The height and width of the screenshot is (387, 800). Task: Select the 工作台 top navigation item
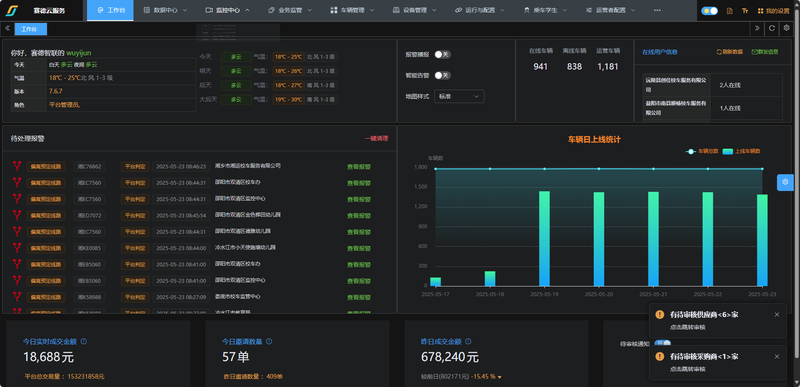pyautogui.click(x=110, y=10)
